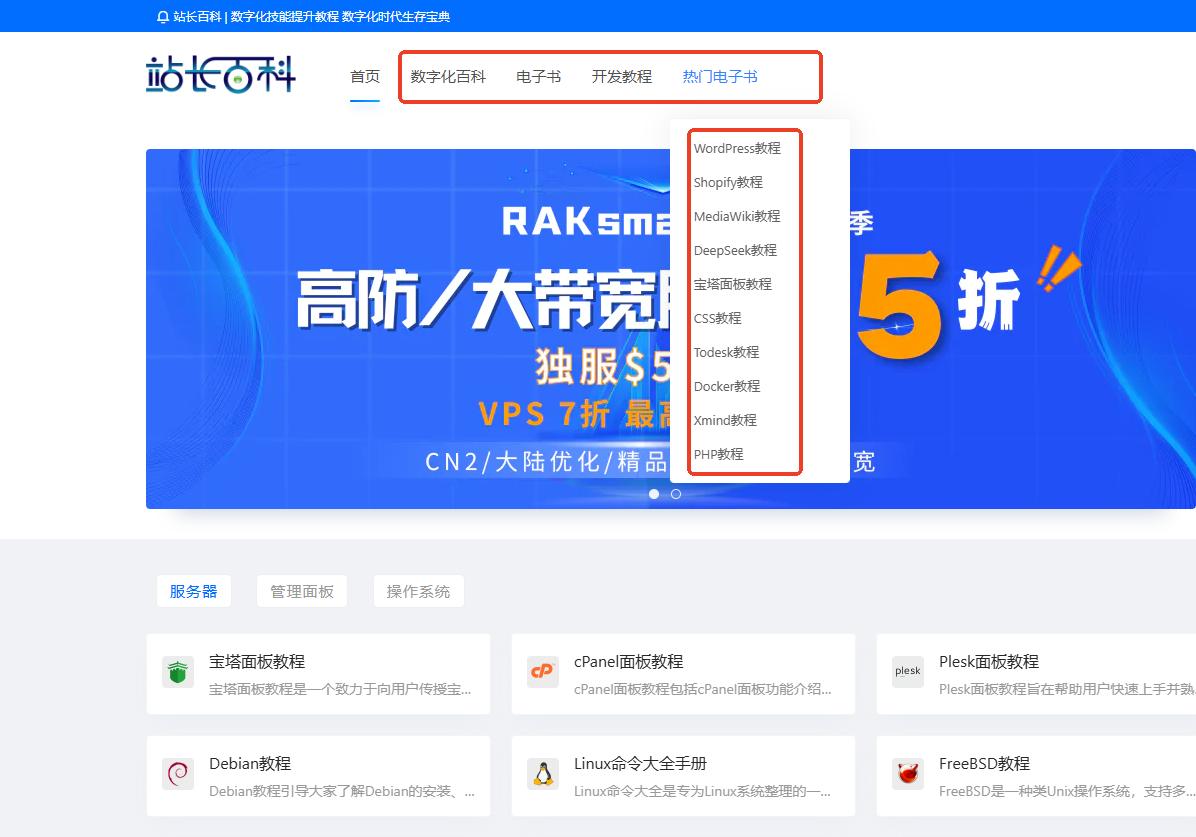Open the Docker教程 link

coord(727,386)
